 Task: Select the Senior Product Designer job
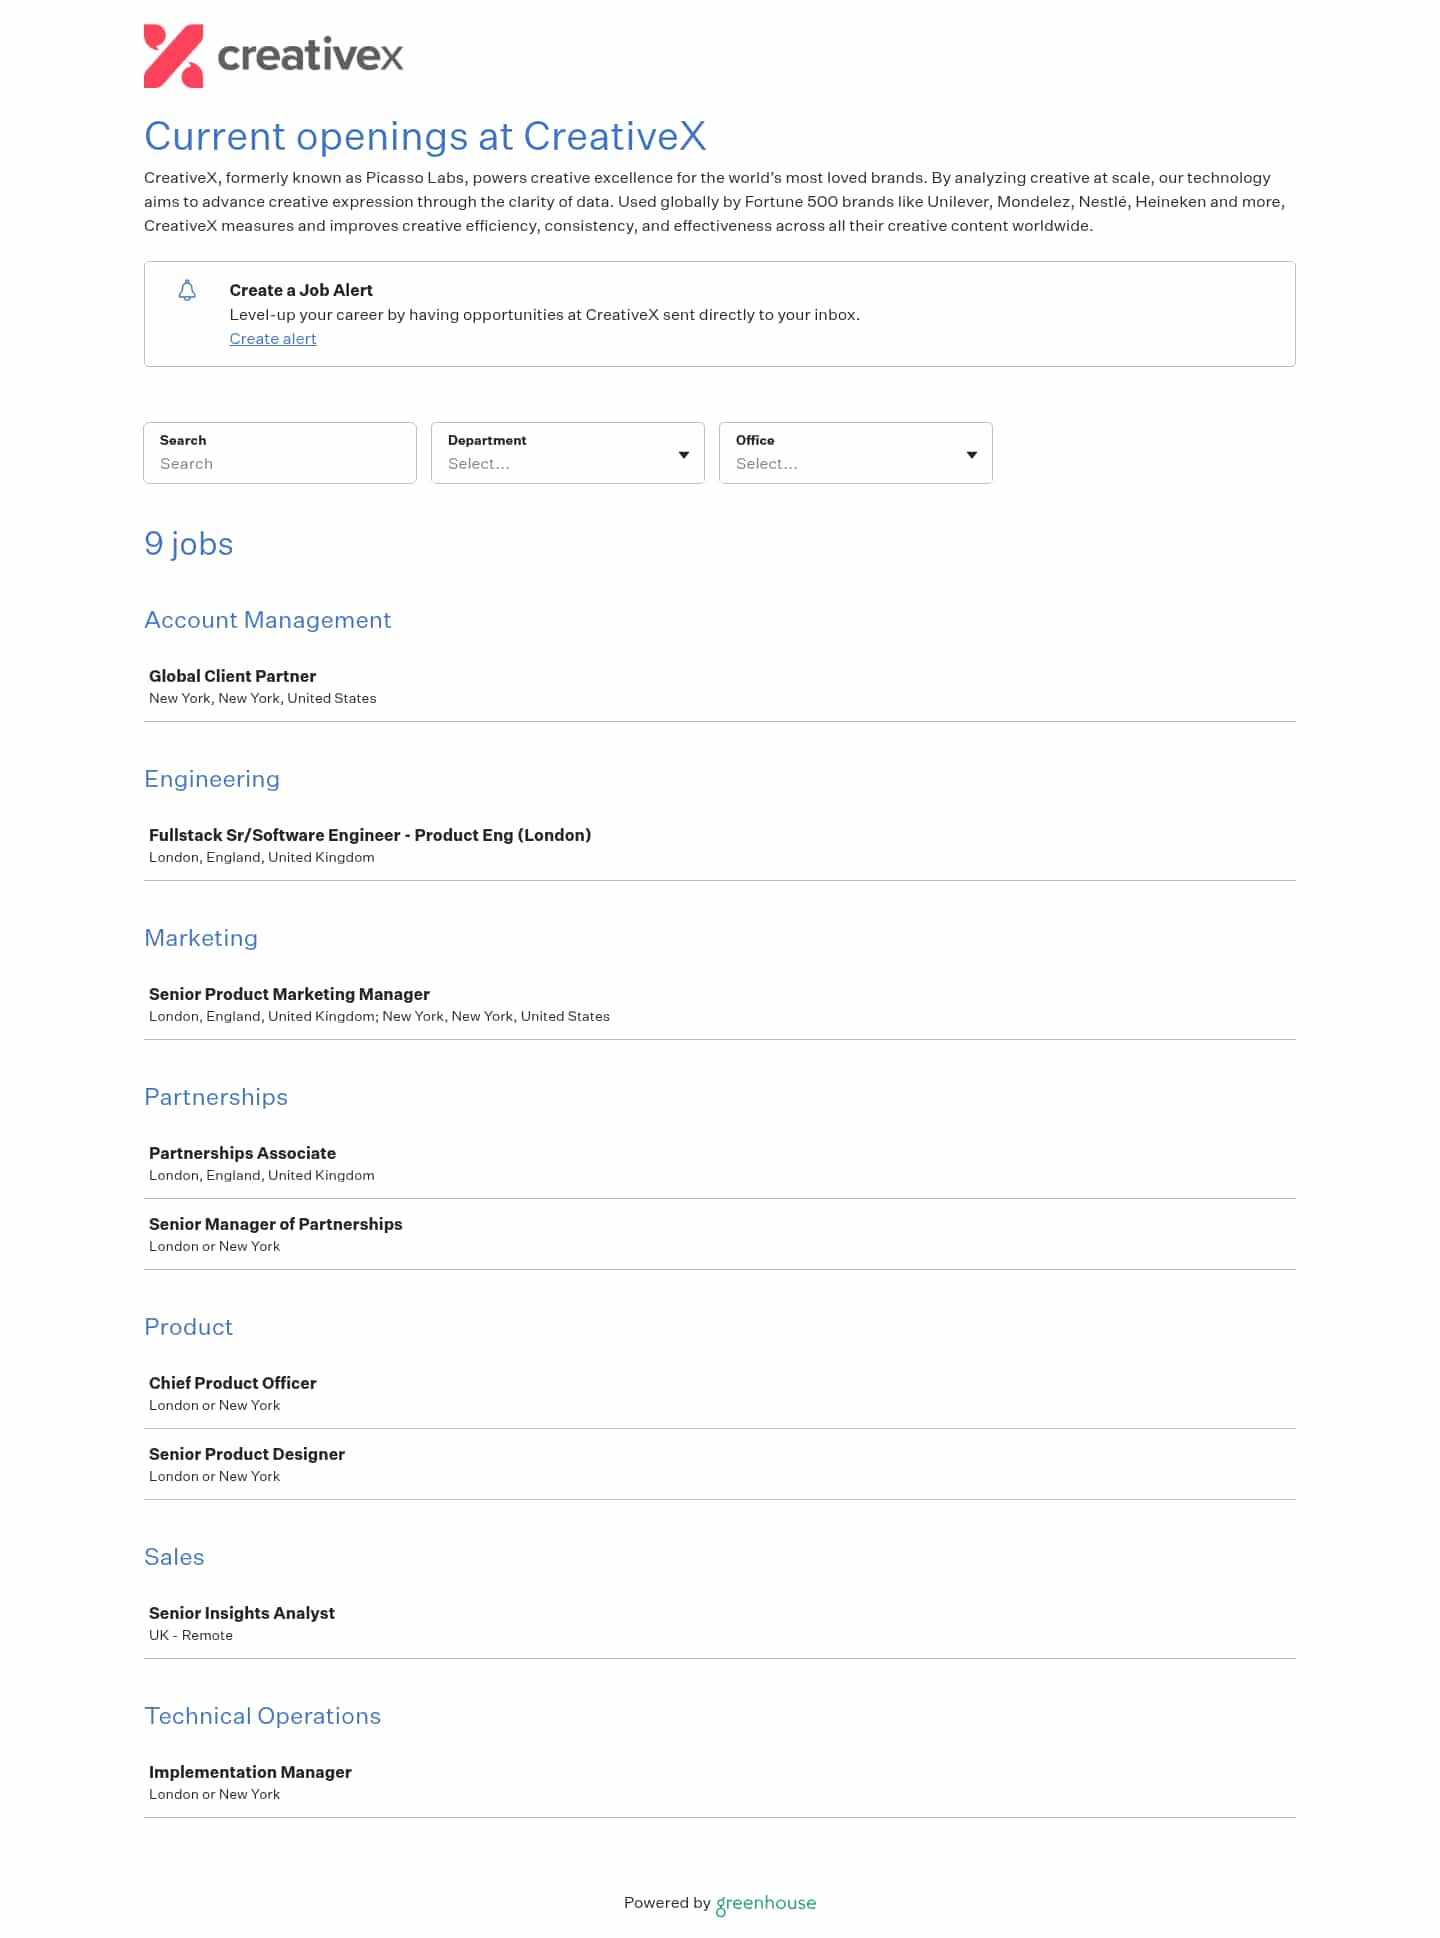[x=246, y=1454]
